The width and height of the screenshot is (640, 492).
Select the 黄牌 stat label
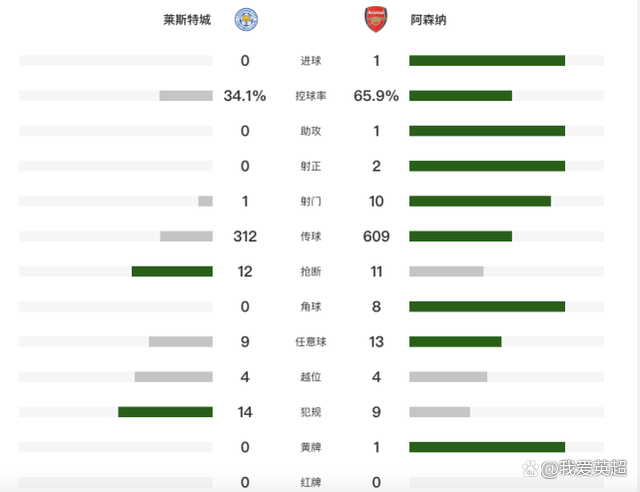[x=311, y=447]
